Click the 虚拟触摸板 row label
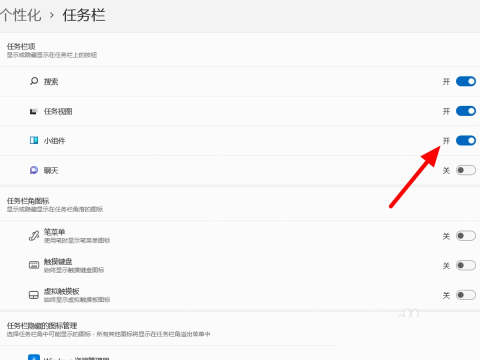 coord(62,291)
